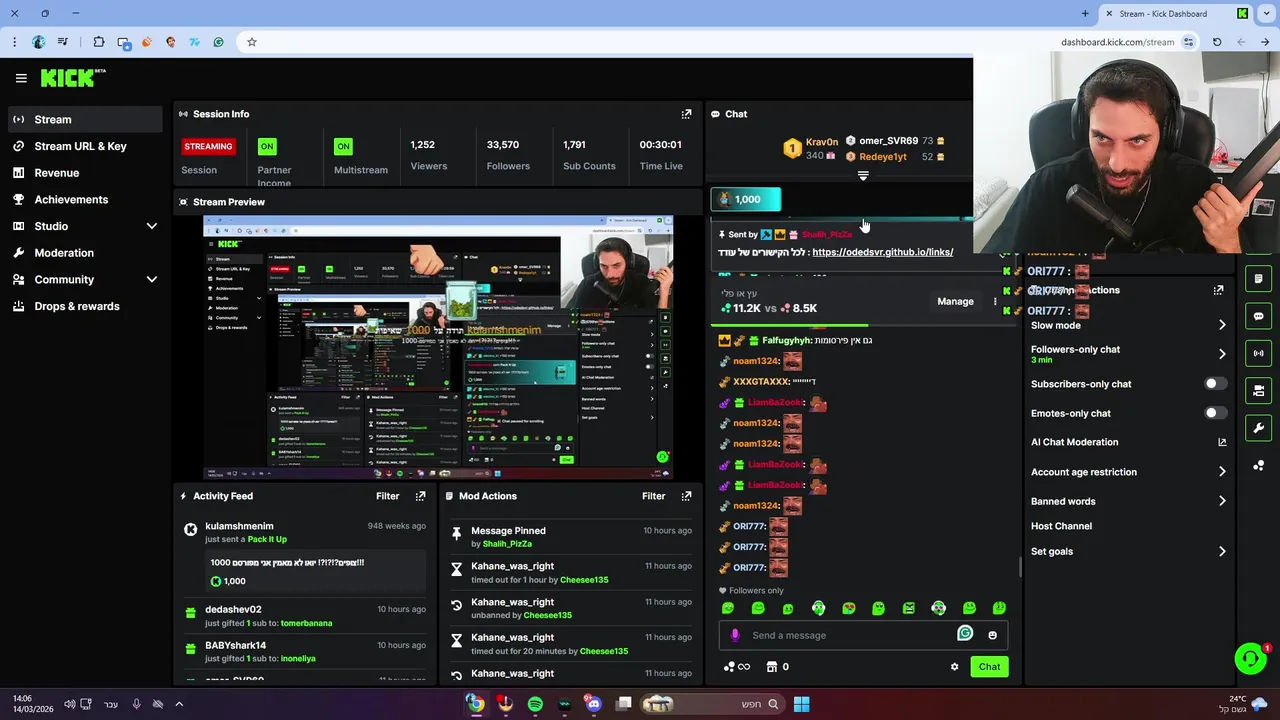The height and width of the screenshot is (720, 1280).
Task: Open chat settings gear icon
Action: (x=954, y=667)
